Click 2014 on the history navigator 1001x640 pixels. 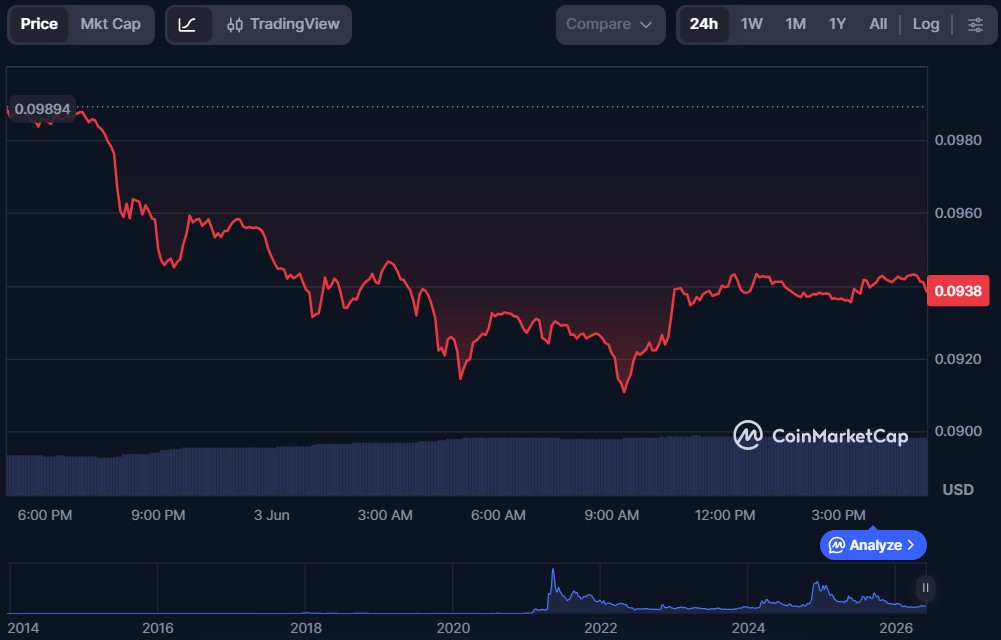(23, 629)
